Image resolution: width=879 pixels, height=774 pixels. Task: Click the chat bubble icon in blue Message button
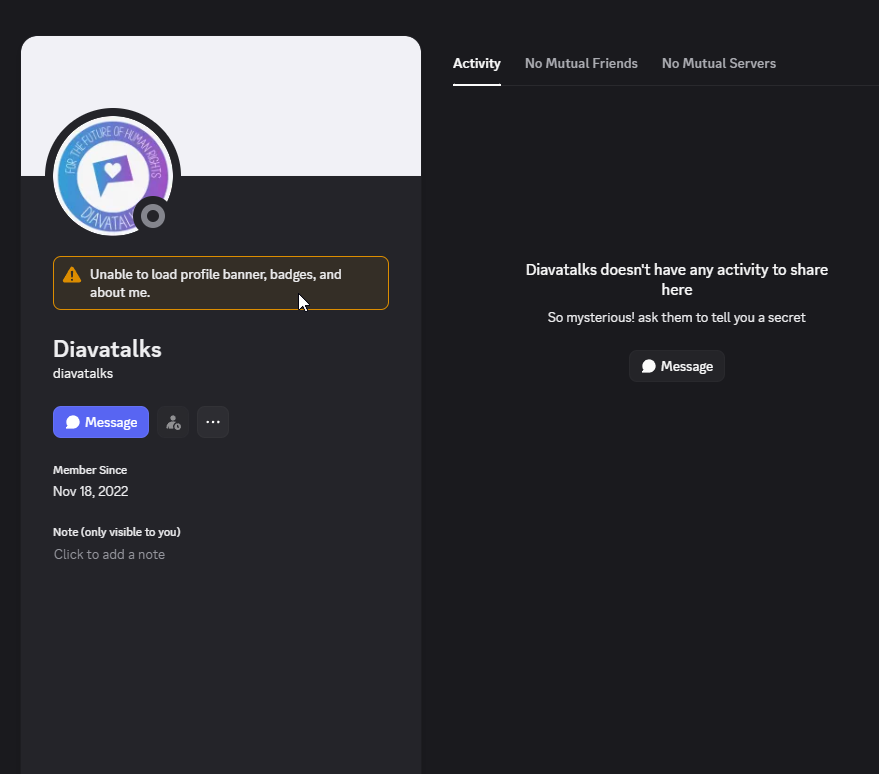[73, 422]
